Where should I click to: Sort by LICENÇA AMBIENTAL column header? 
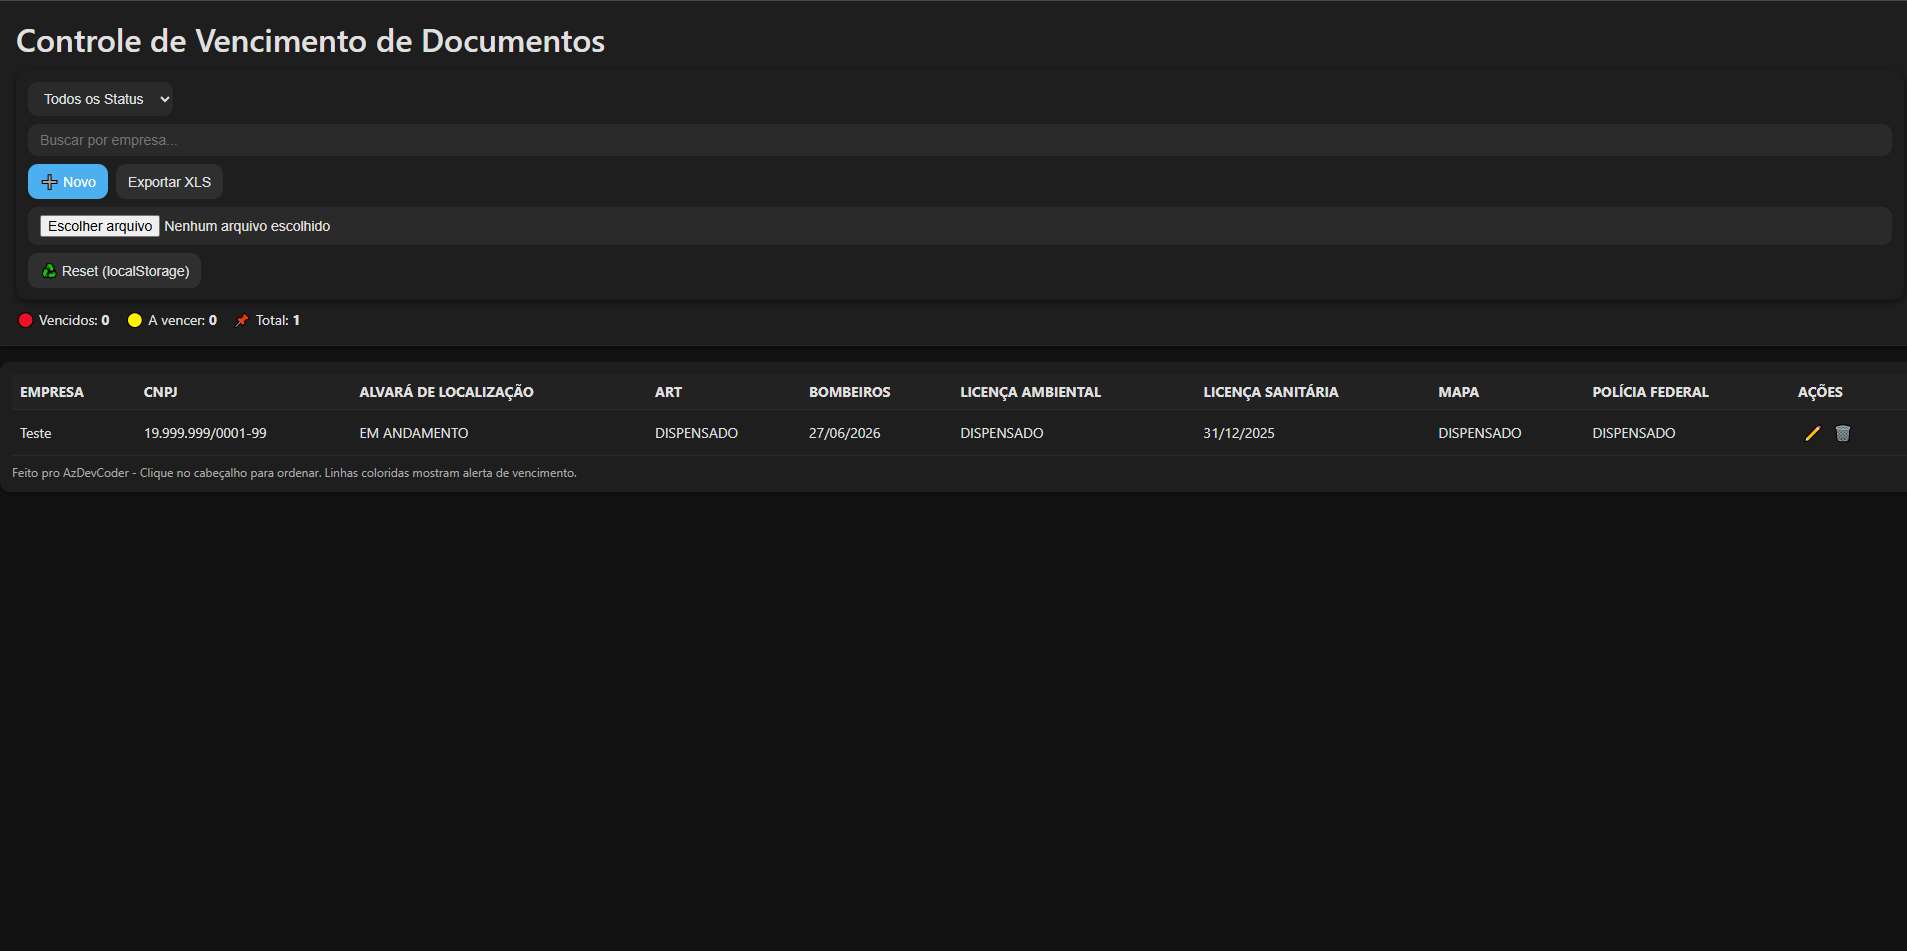click(1030, 392)
